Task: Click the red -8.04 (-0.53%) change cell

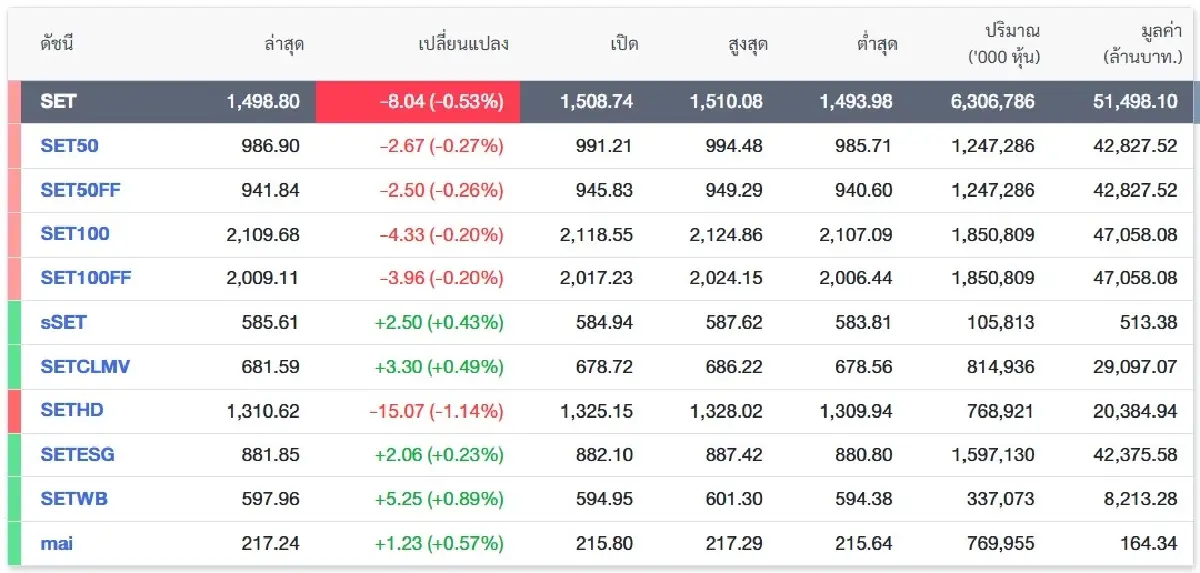Action: (x=418, y=102)
